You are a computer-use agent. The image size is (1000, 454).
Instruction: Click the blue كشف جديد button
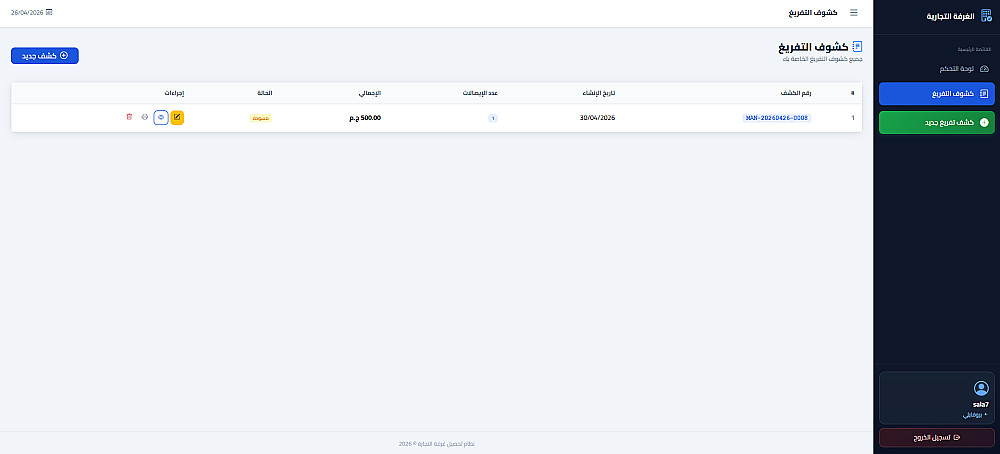[45, 56]
